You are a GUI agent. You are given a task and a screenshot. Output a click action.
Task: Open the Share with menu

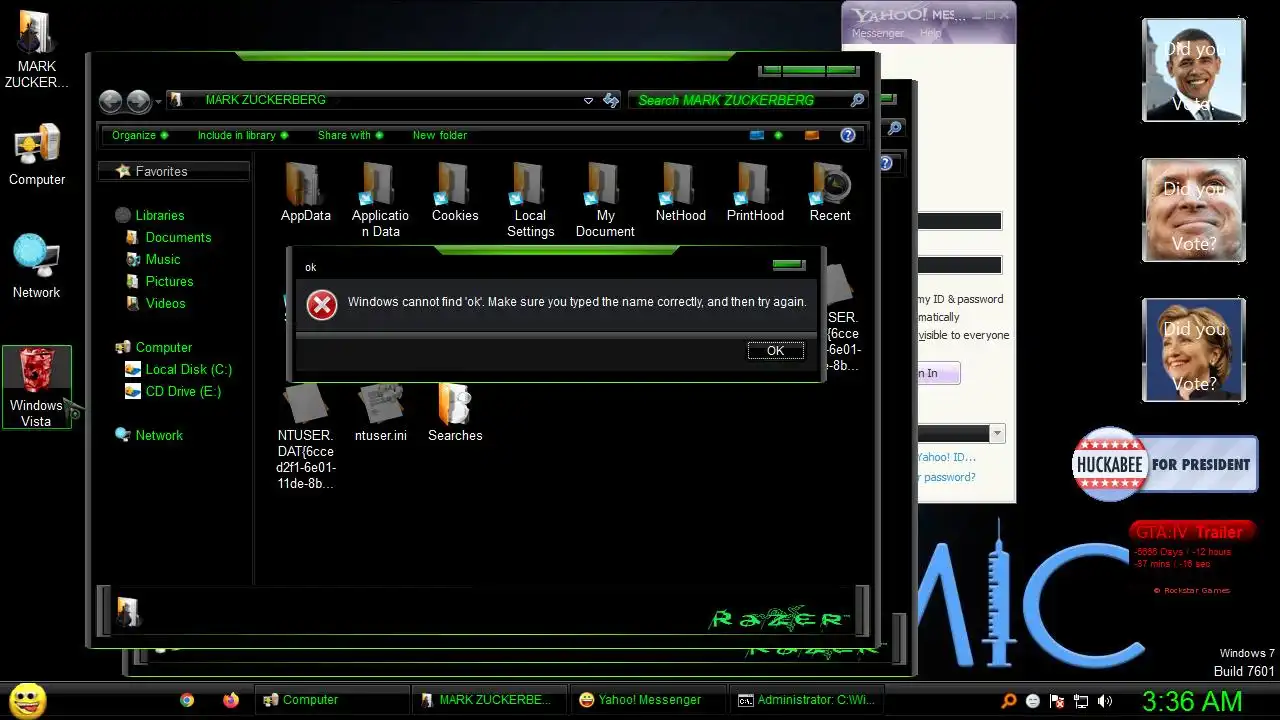pyautogui.click(x=351, y=135)
